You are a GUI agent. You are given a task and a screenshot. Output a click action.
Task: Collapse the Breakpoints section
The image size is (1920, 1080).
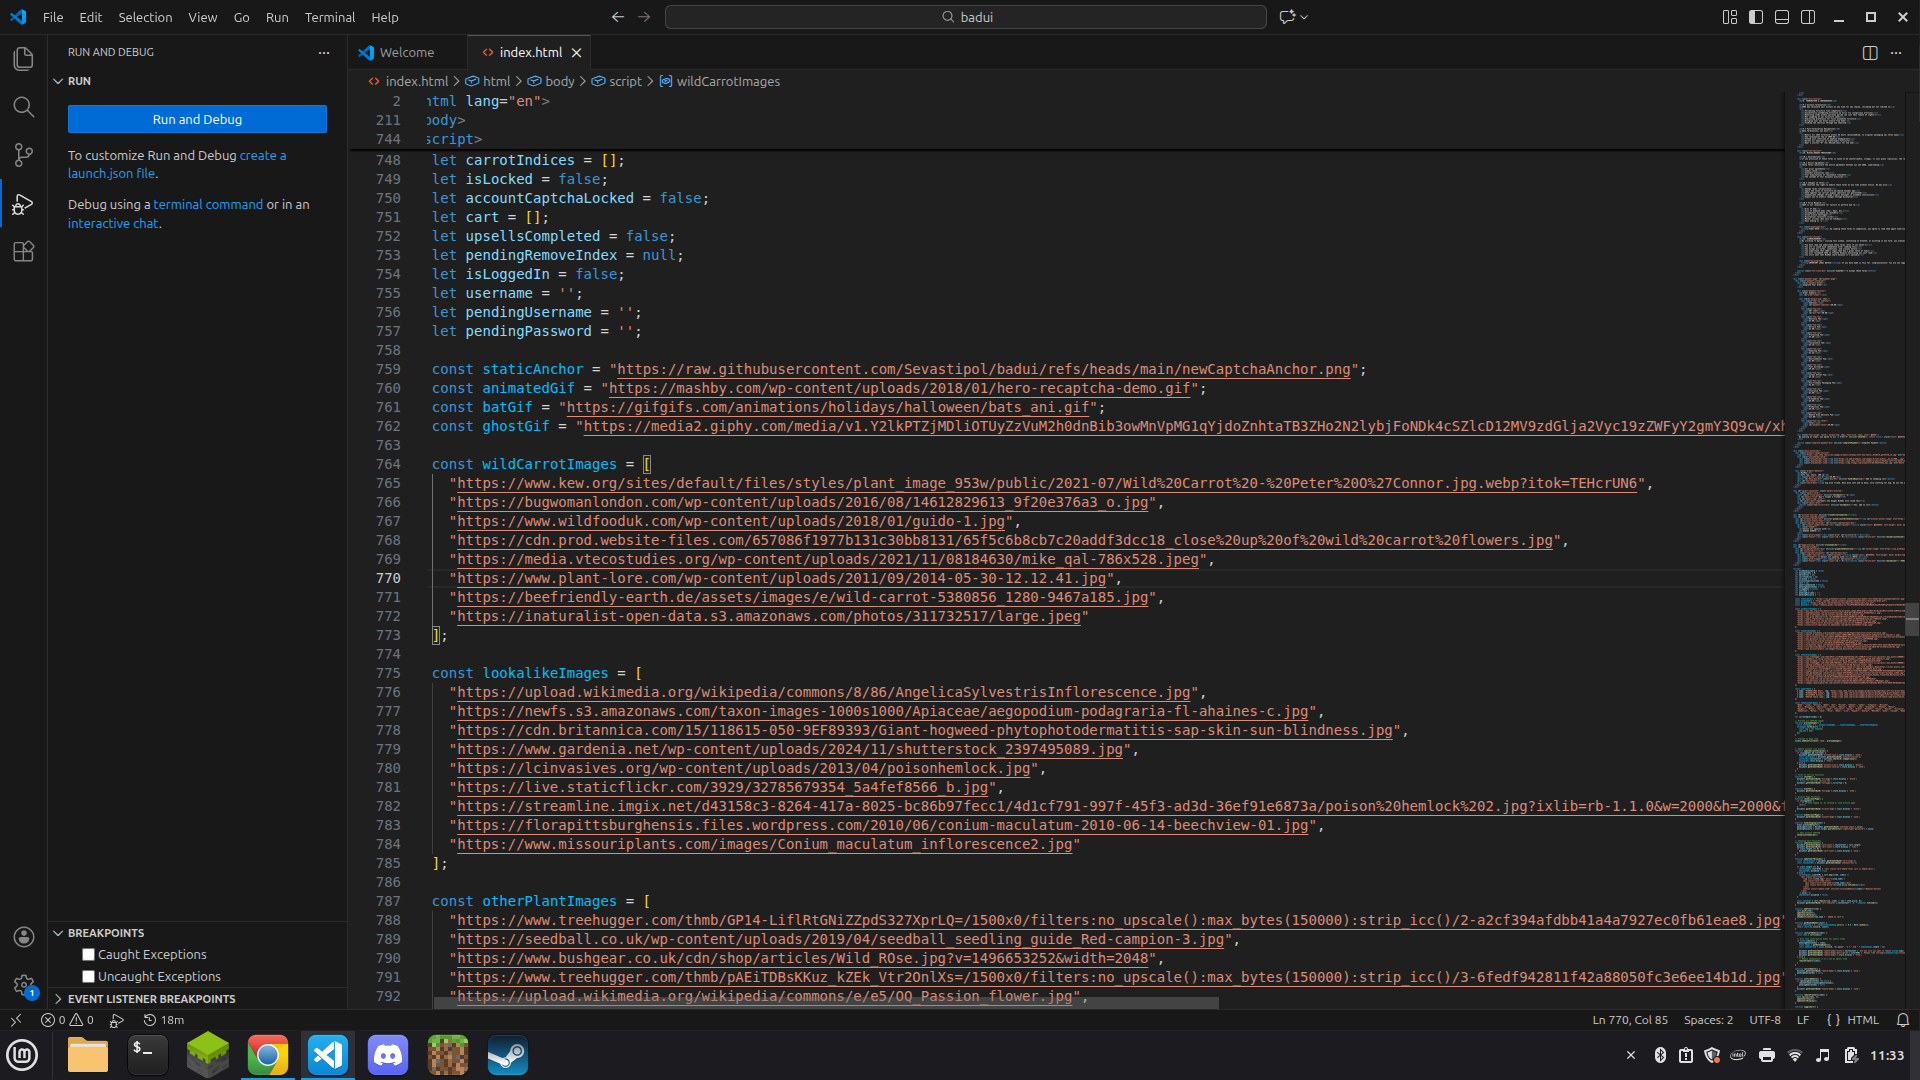tap(105, 933)
